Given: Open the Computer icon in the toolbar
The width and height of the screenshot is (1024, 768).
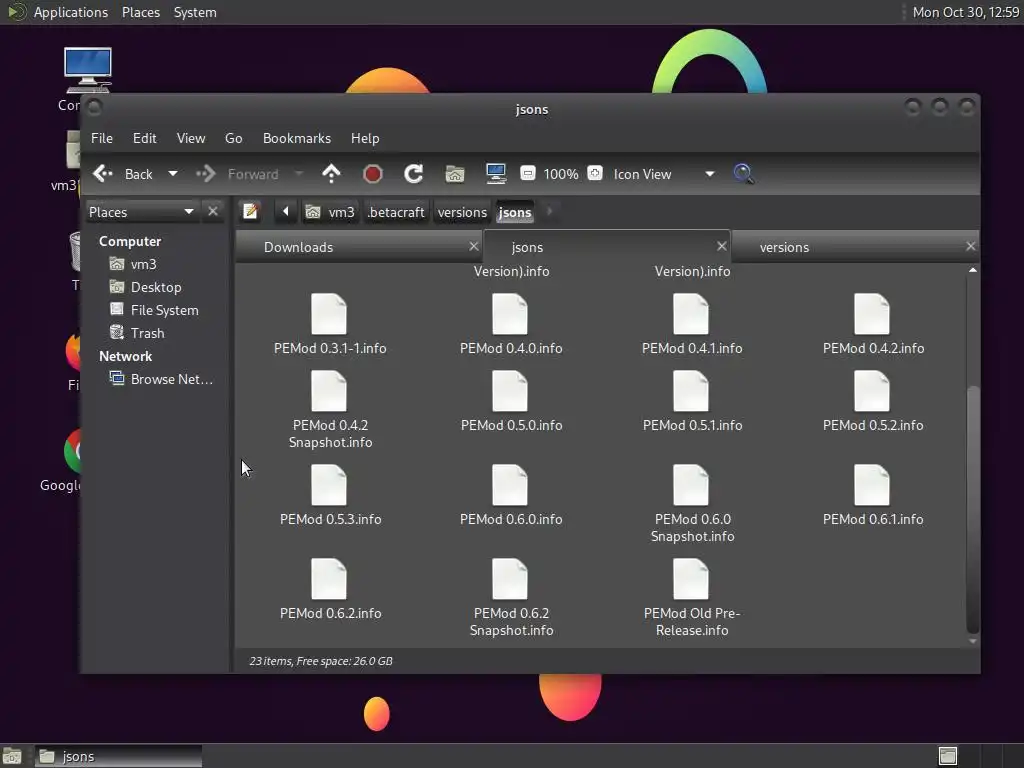Looking at the screenshot, I should coord(495,174).
